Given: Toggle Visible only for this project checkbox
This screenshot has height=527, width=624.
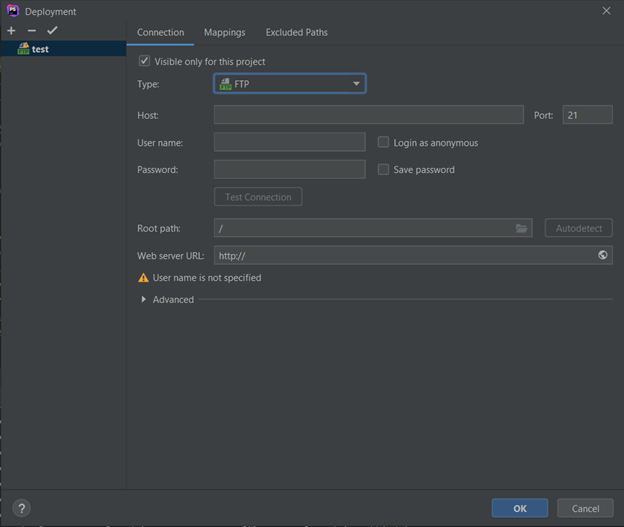Looking at the screenshot, I should point(144,61).
